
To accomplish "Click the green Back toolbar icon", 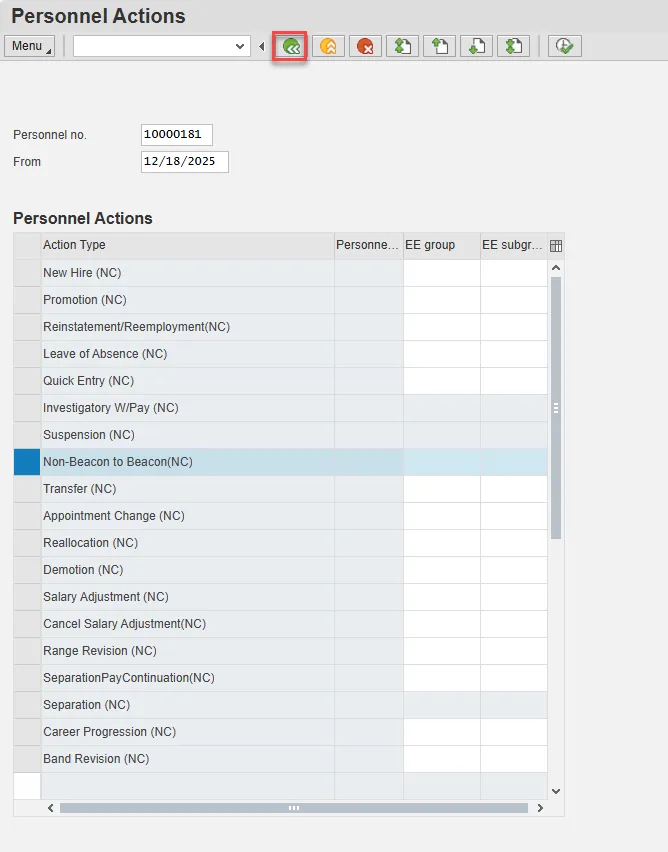I will click(290, 46).
